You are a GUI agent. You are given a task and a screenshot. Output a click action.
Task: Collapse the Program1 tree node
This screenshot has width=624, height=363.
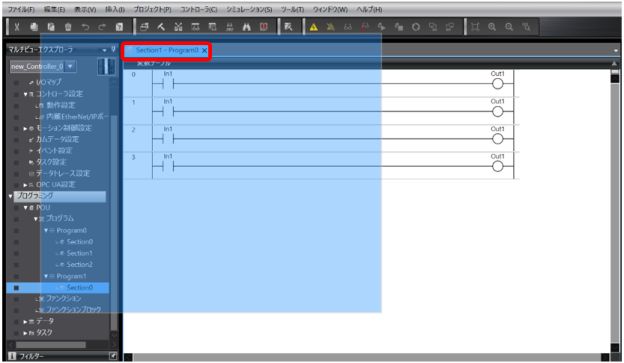pyautogui.click(x=46, y=276)
